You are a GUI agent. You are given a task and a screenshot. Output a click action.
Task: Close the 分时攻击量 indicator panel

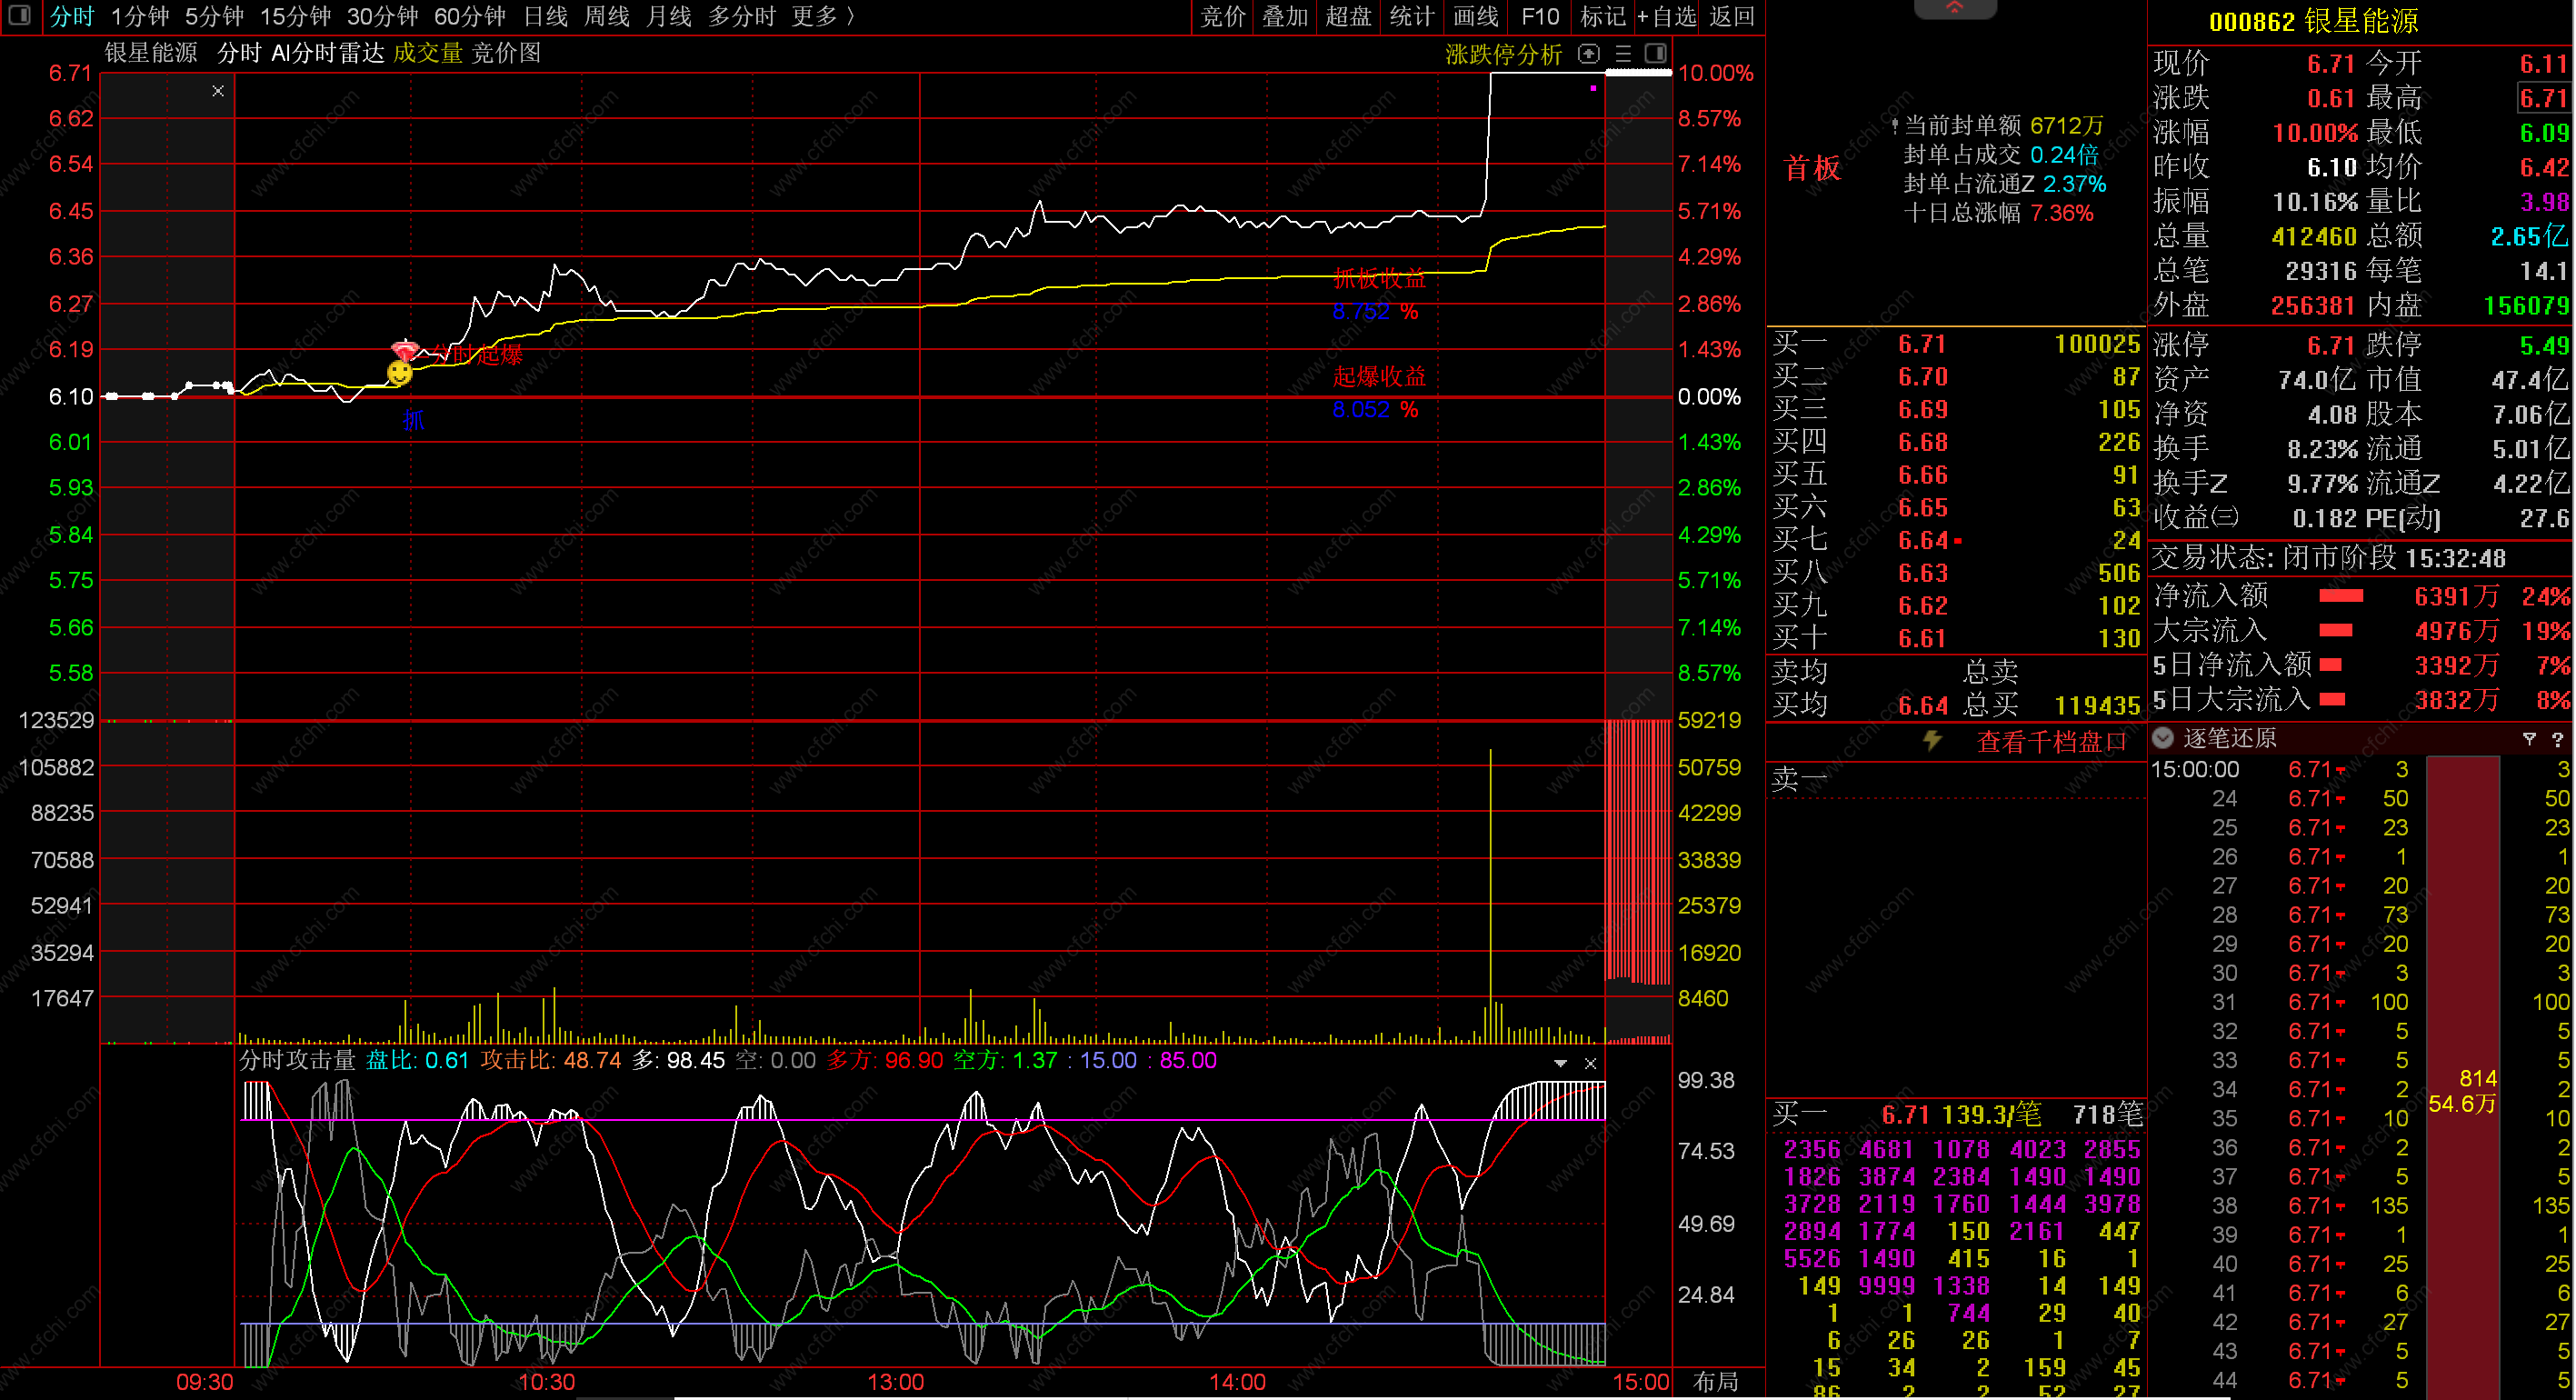point(1590,1063)
